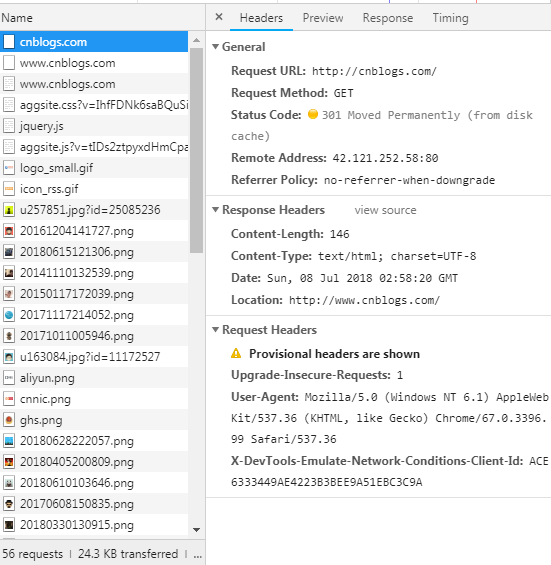This screenshot has height=565, width=551.
Task: Collapse the General section
Action: click(x=215, y=46)
